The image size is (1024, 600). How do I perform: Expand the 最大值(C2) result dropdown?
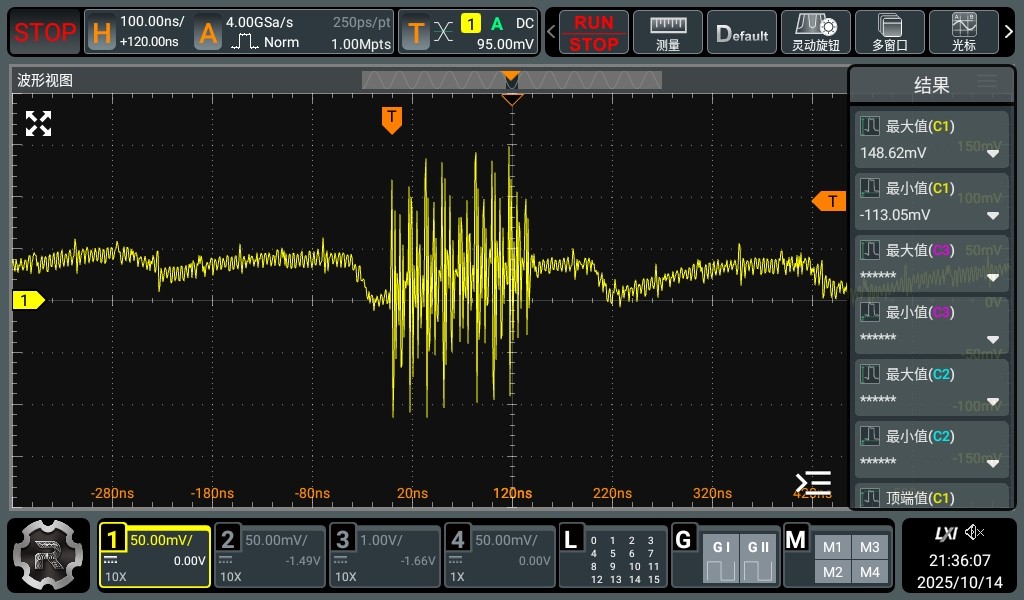coord(993,402)
